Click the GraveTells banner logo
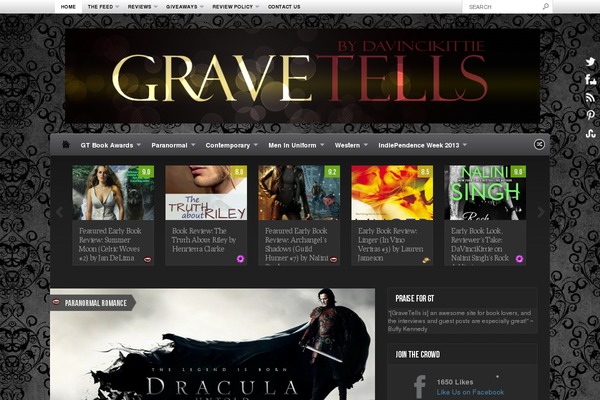 (302, 76)
